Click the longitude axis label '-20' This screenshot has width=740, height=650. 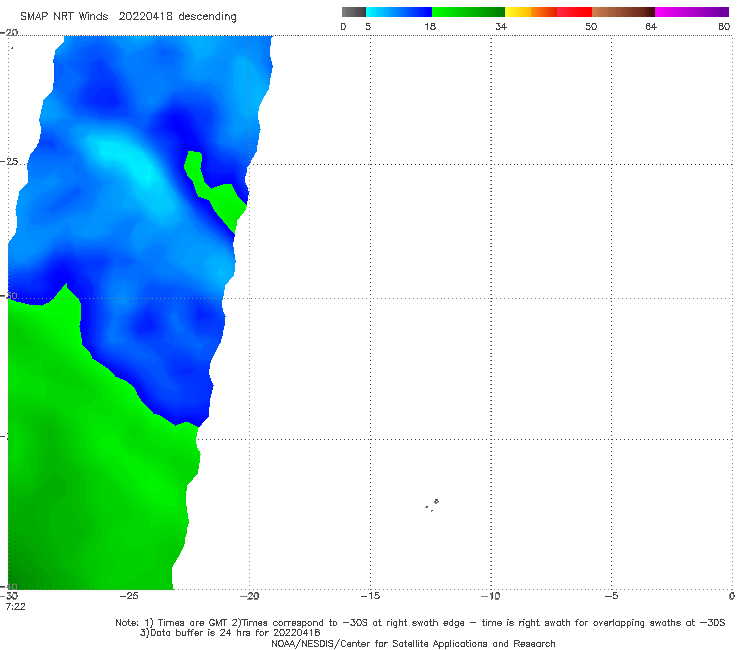[249, 596]
